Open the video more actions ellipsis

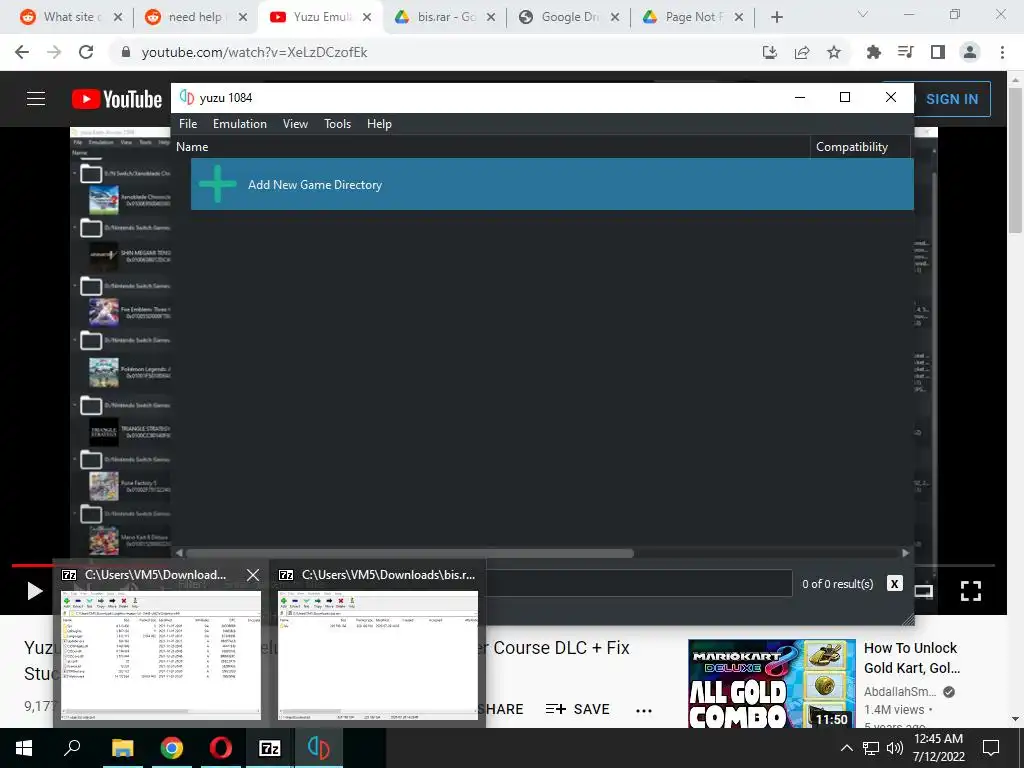tap(644, 710)
